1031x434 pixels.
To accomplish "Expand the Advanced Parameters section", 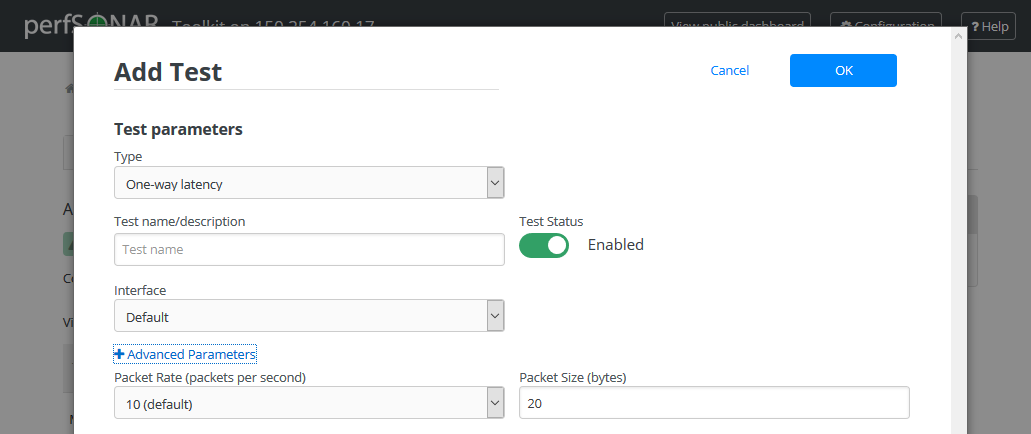I will click(x=185, y=354).
